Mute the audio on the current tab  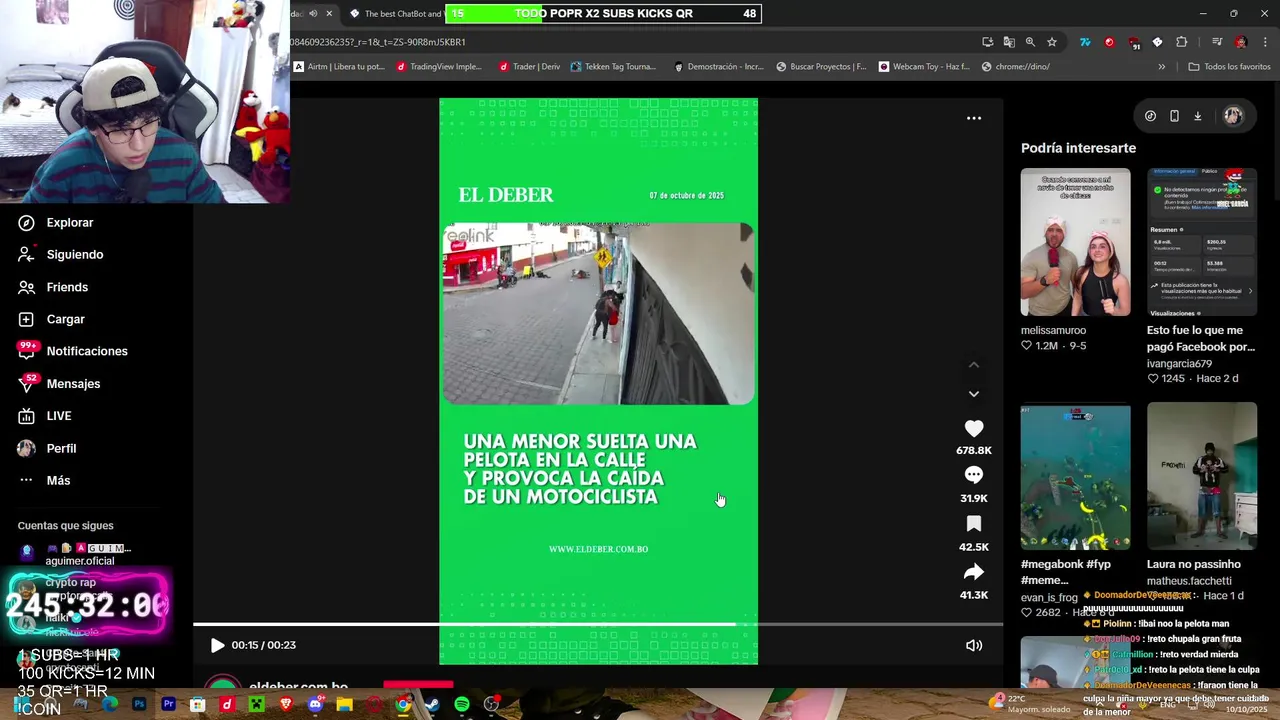(313, 13)
